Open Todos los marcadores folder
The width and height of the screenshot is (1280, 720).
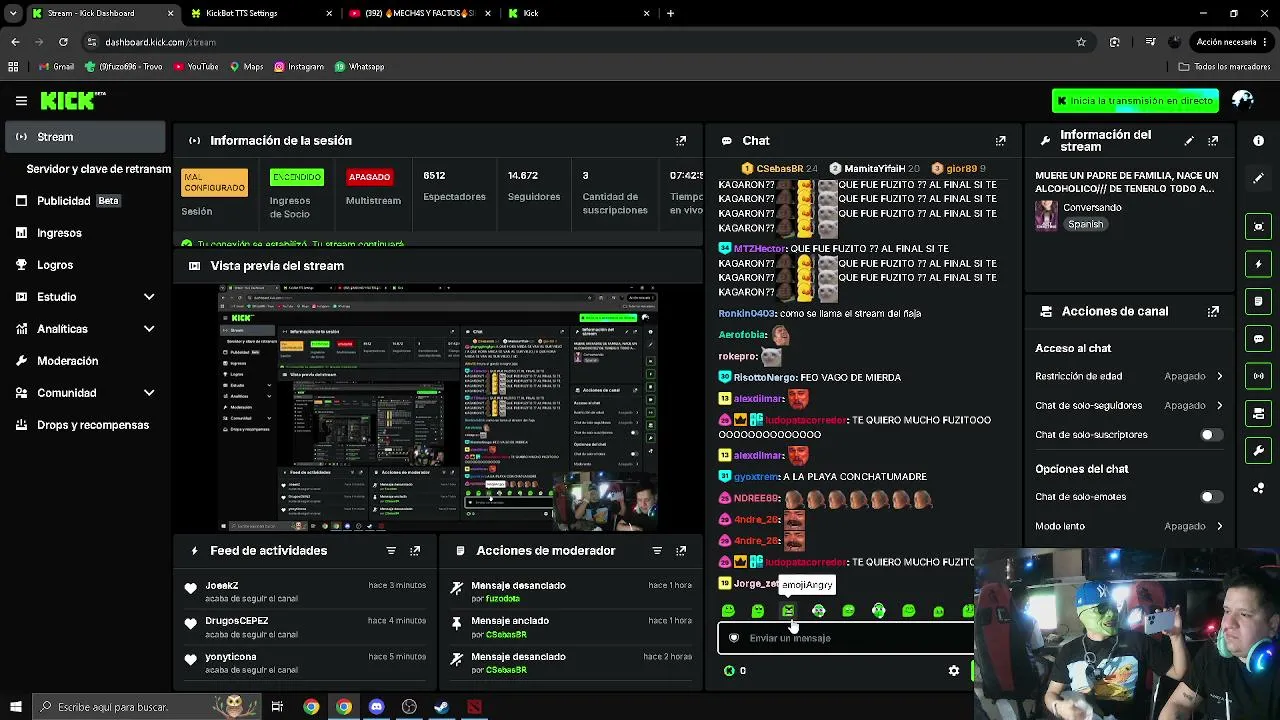1224,67
